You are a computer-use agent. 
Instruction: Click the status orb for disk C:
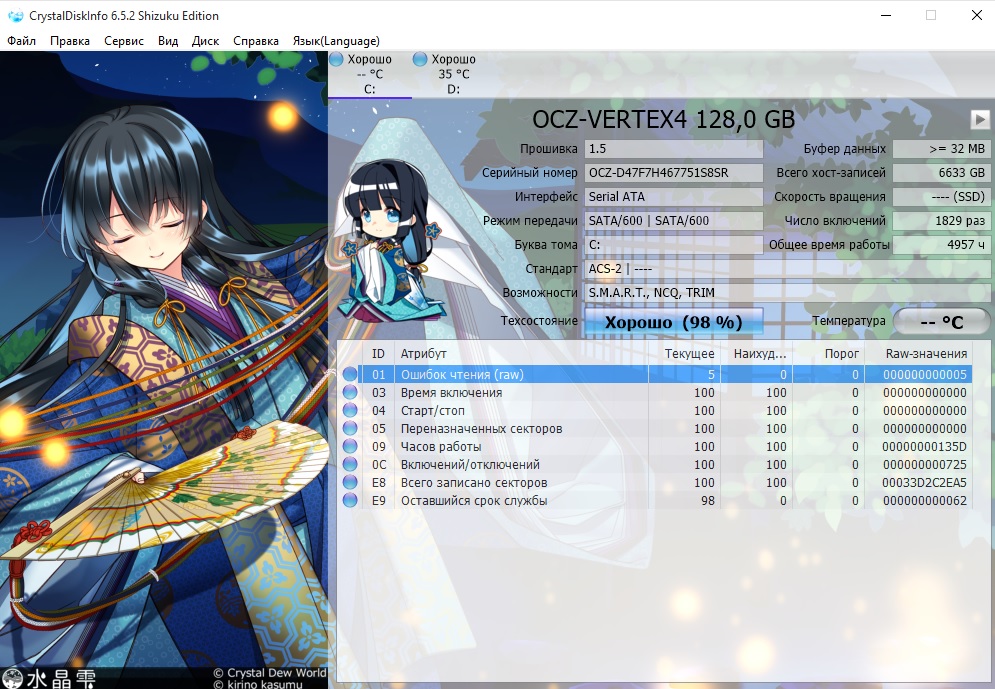tap(336, 59)
